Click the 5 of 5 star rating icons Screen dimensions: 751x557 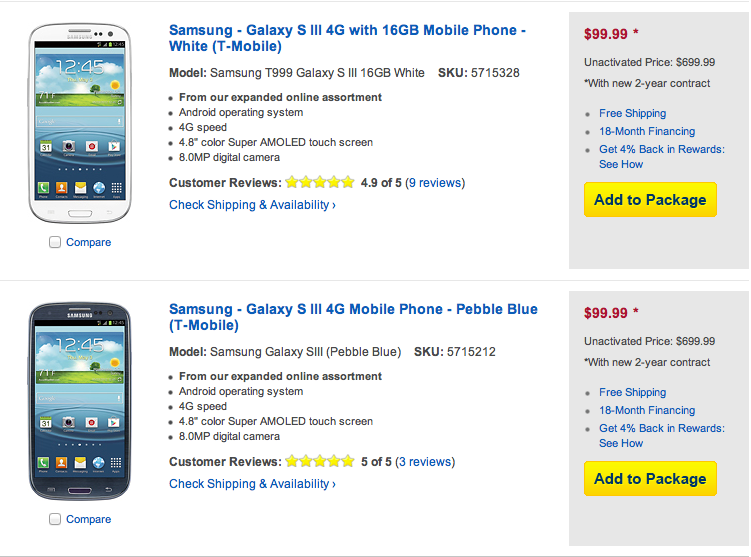tap(320, 462)
